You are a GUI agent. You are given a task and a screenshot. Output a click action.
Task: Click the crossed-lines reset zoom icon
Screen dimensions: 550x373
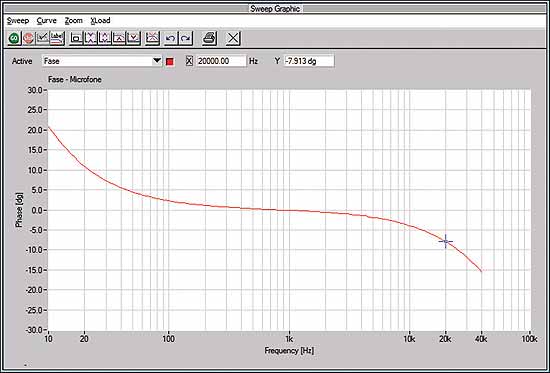152,38
